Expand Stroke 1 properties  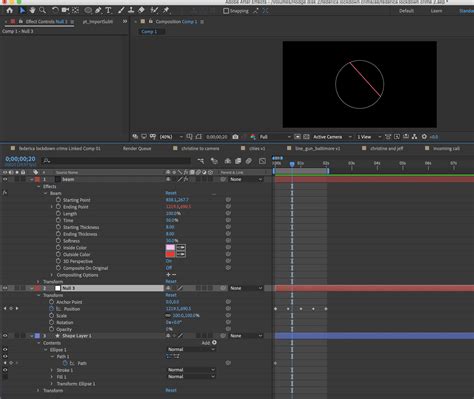click(x=52, y=370)
